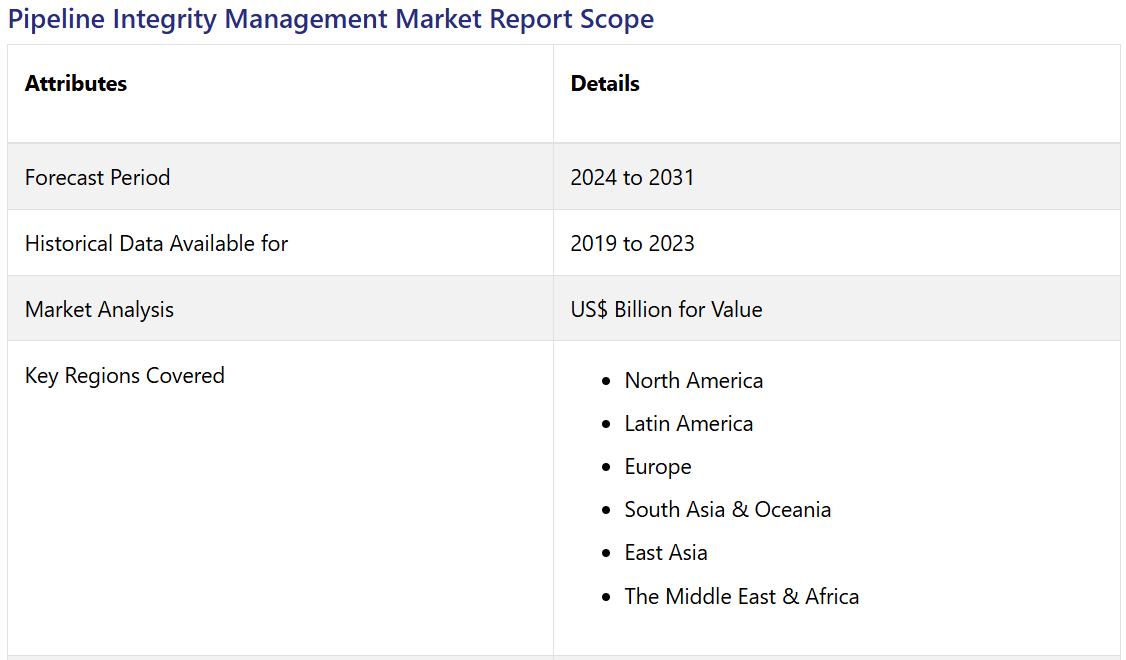Image resolution: width=1126 pixels, height=660 pixels.
Task: Click the bullet point beside East Asia
Action: point(606,554)
